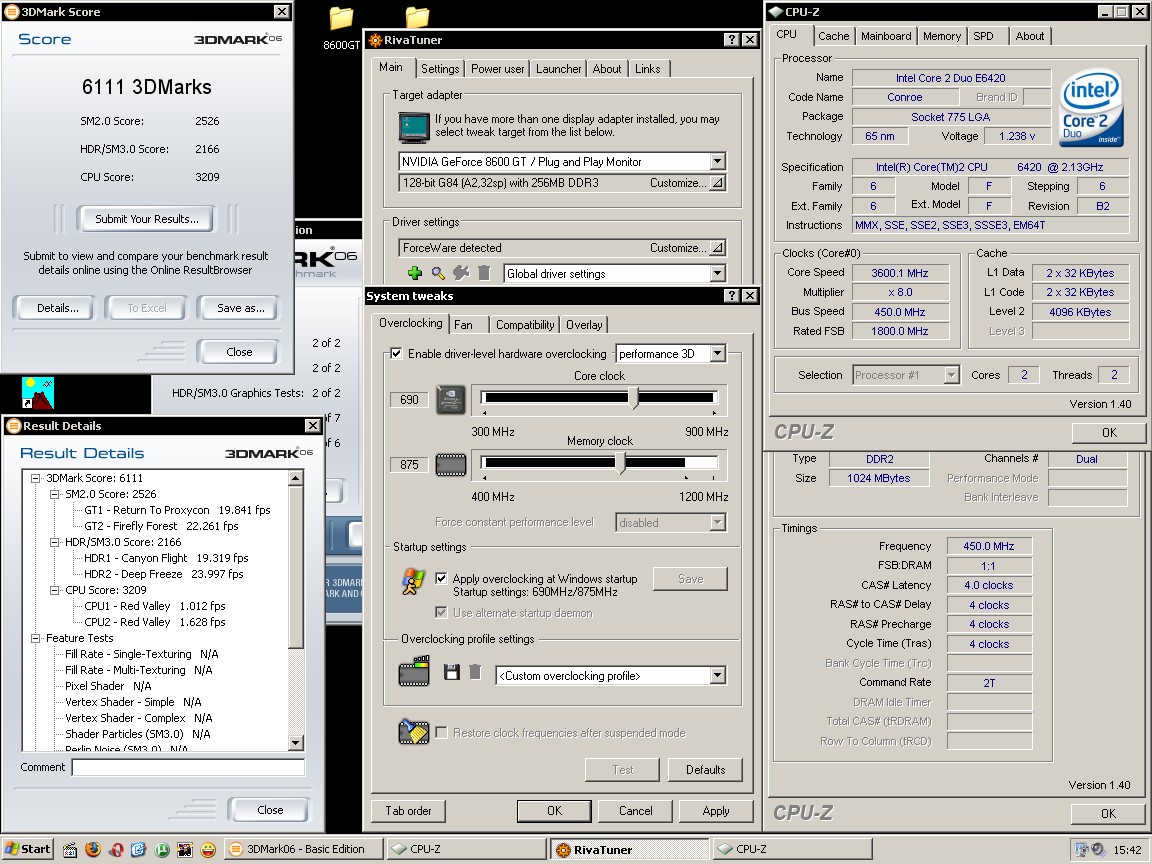
Task: Click the overclocking profile card icon
Action: (x=414, y=671)
